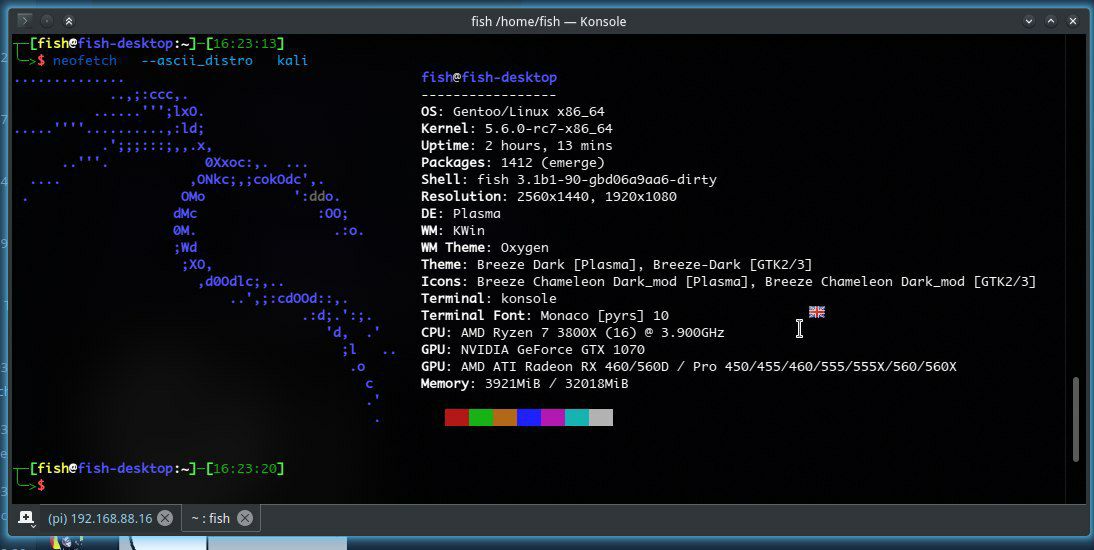
Task: Click the magenta color block
Action: click(x=553, y=417)
